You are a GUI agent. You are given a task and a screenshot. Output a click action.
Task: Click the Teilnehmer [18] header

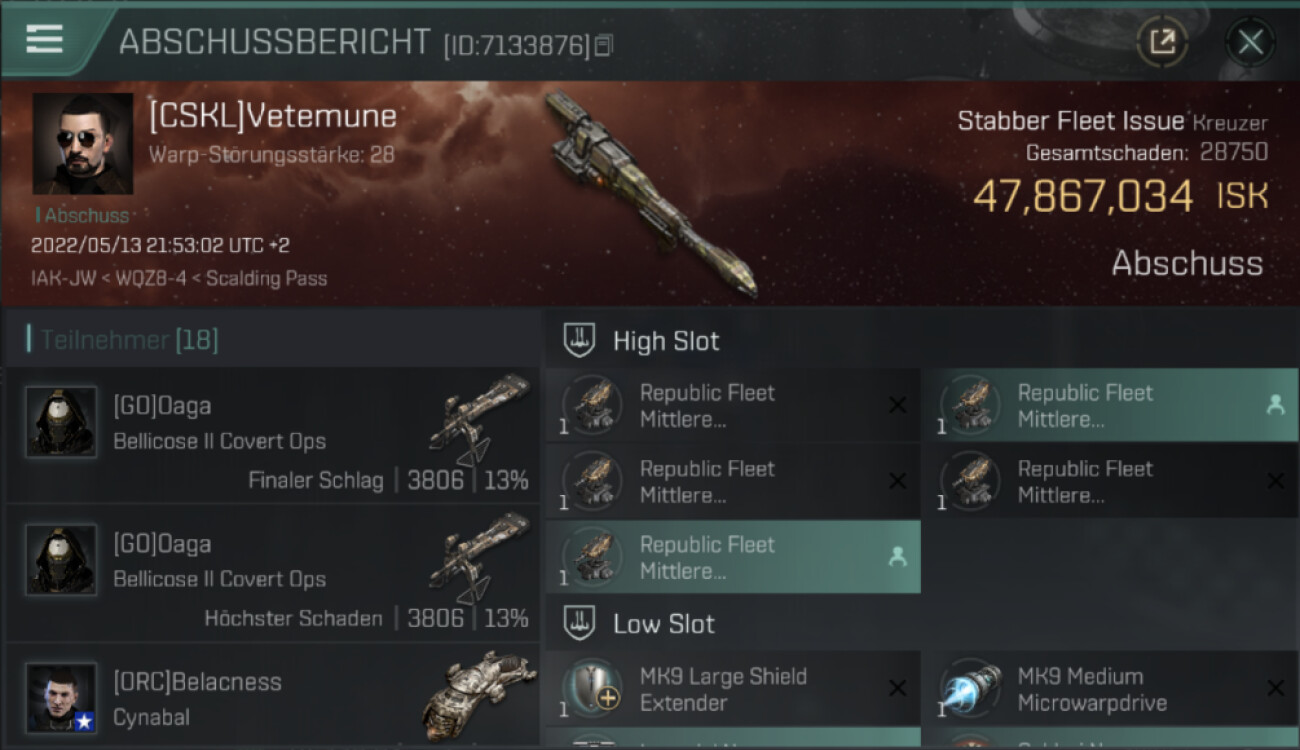(x=129, y=340)
